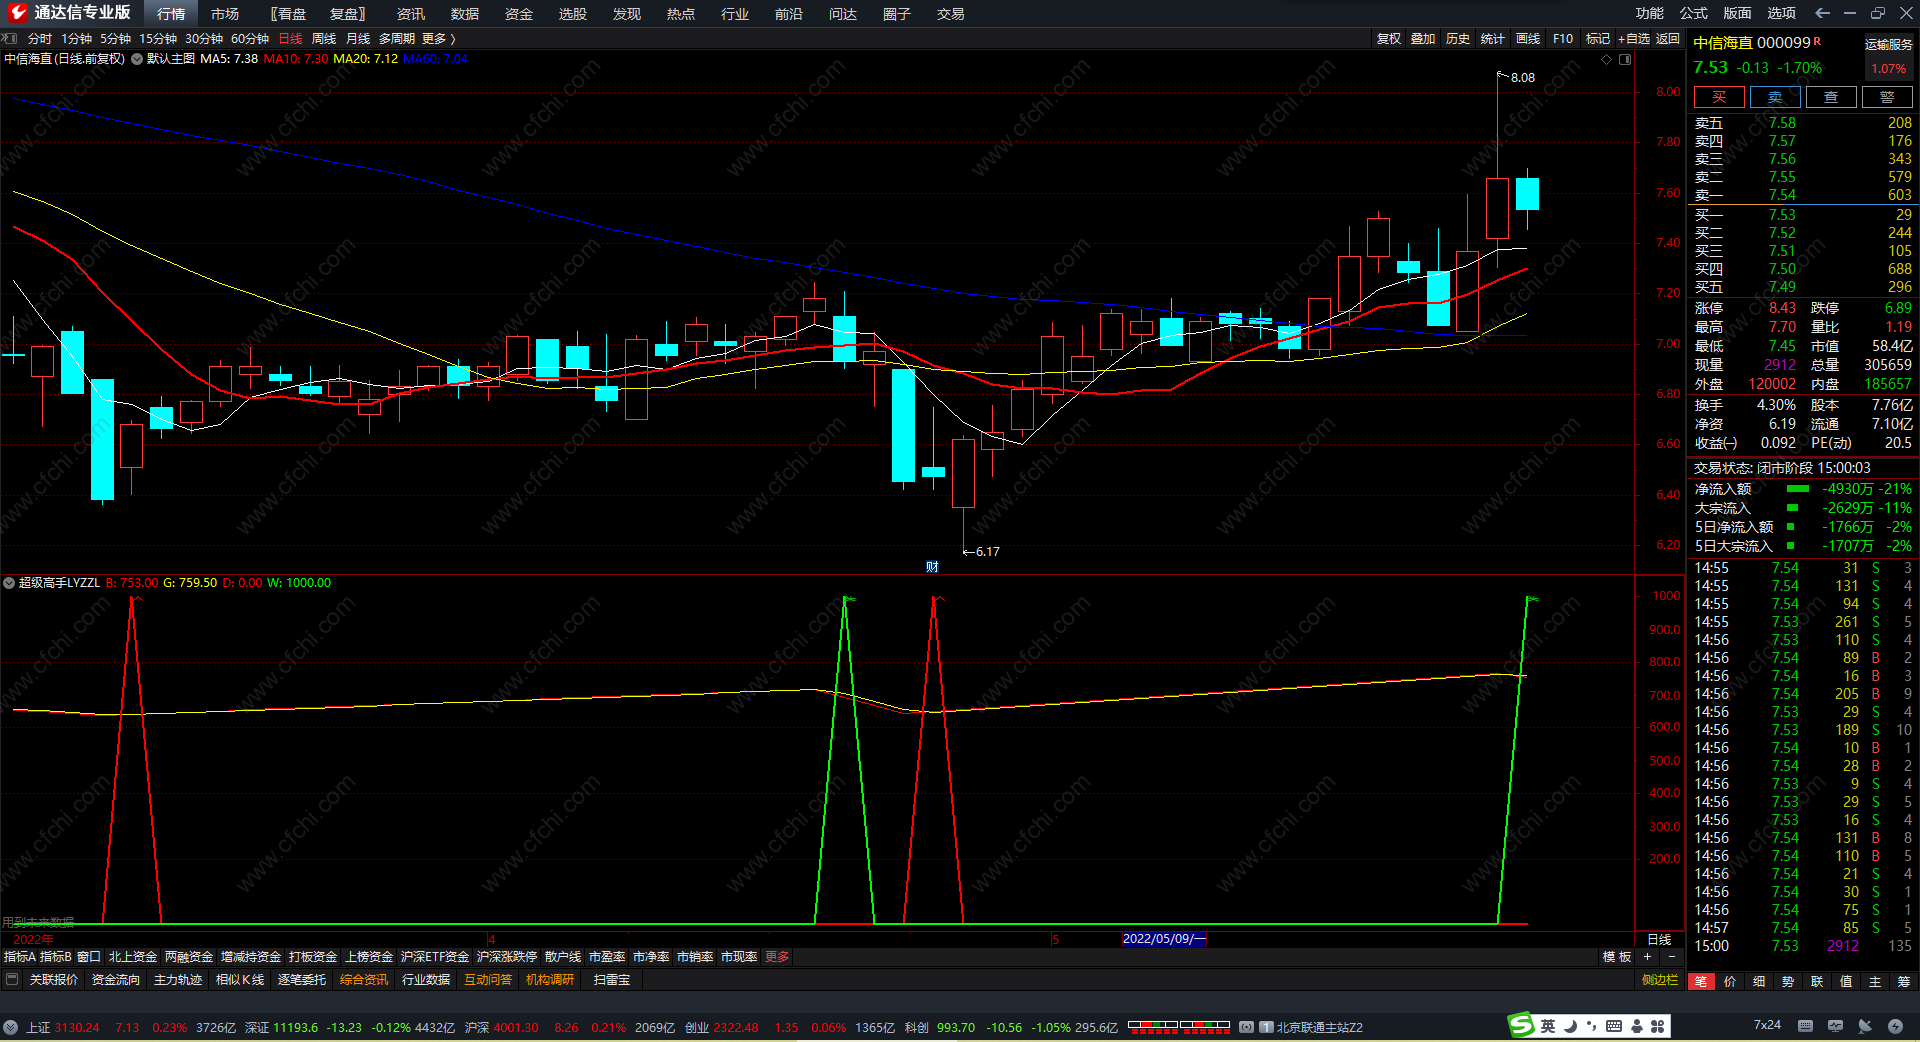Click the 财 finance marker below the candlesticks
Image resolution: width=1920 pixels, height=1042 pixels.
tap(932, 567)
